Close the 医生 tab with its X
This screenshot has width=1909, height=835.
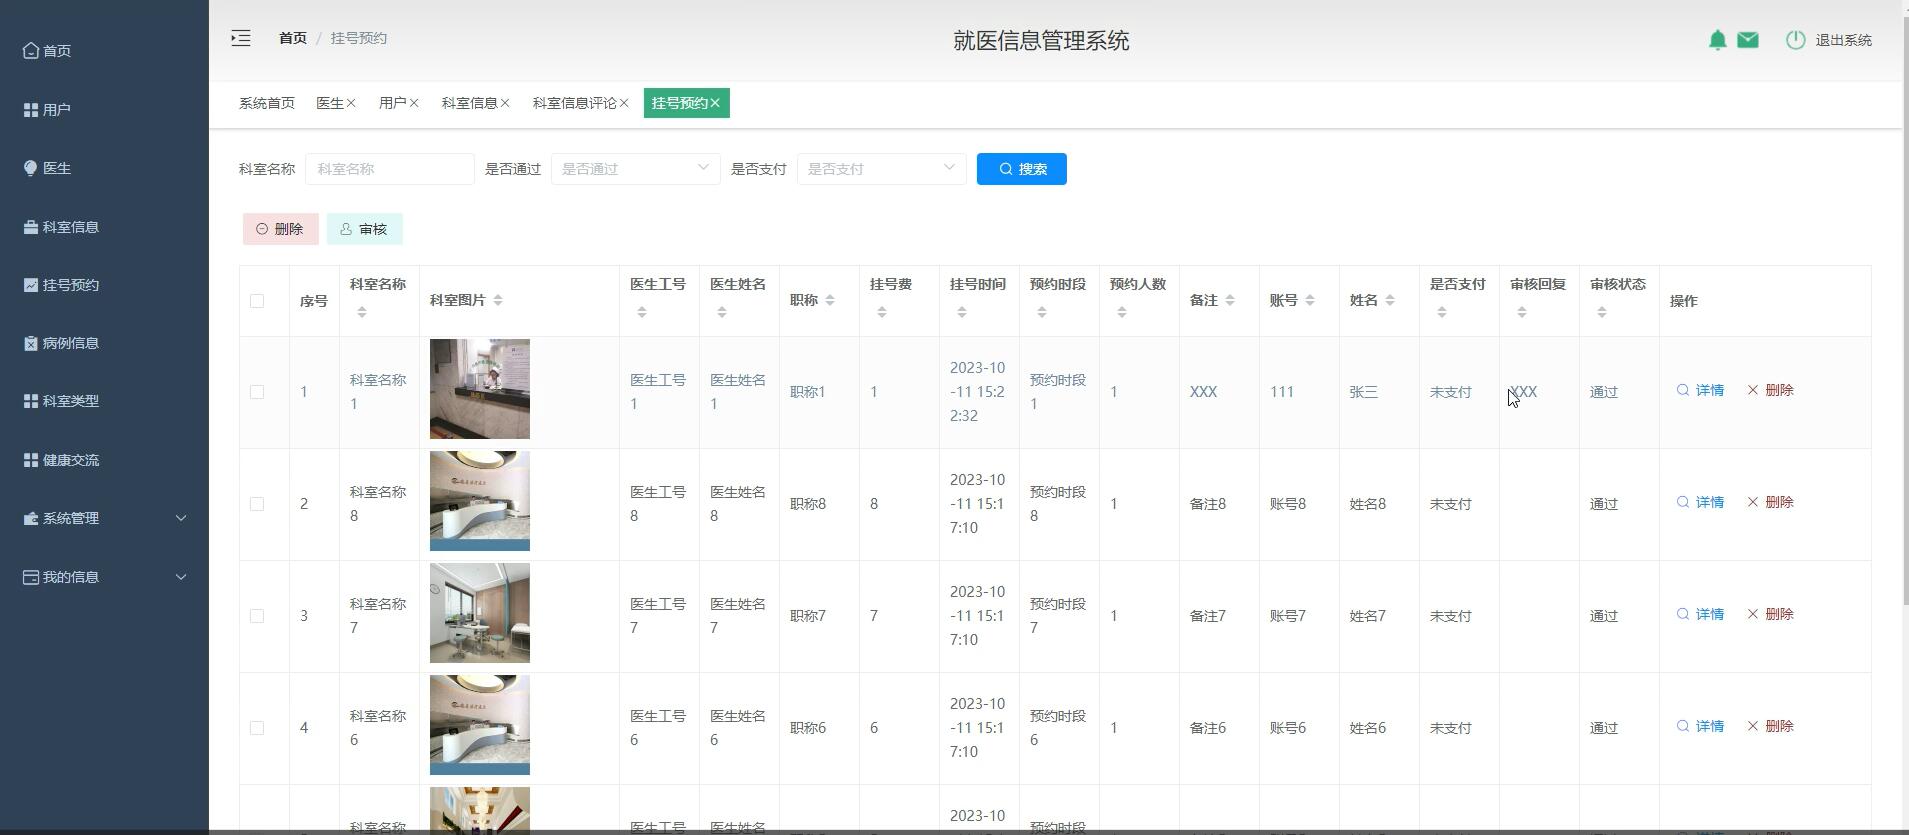(351, 103)
